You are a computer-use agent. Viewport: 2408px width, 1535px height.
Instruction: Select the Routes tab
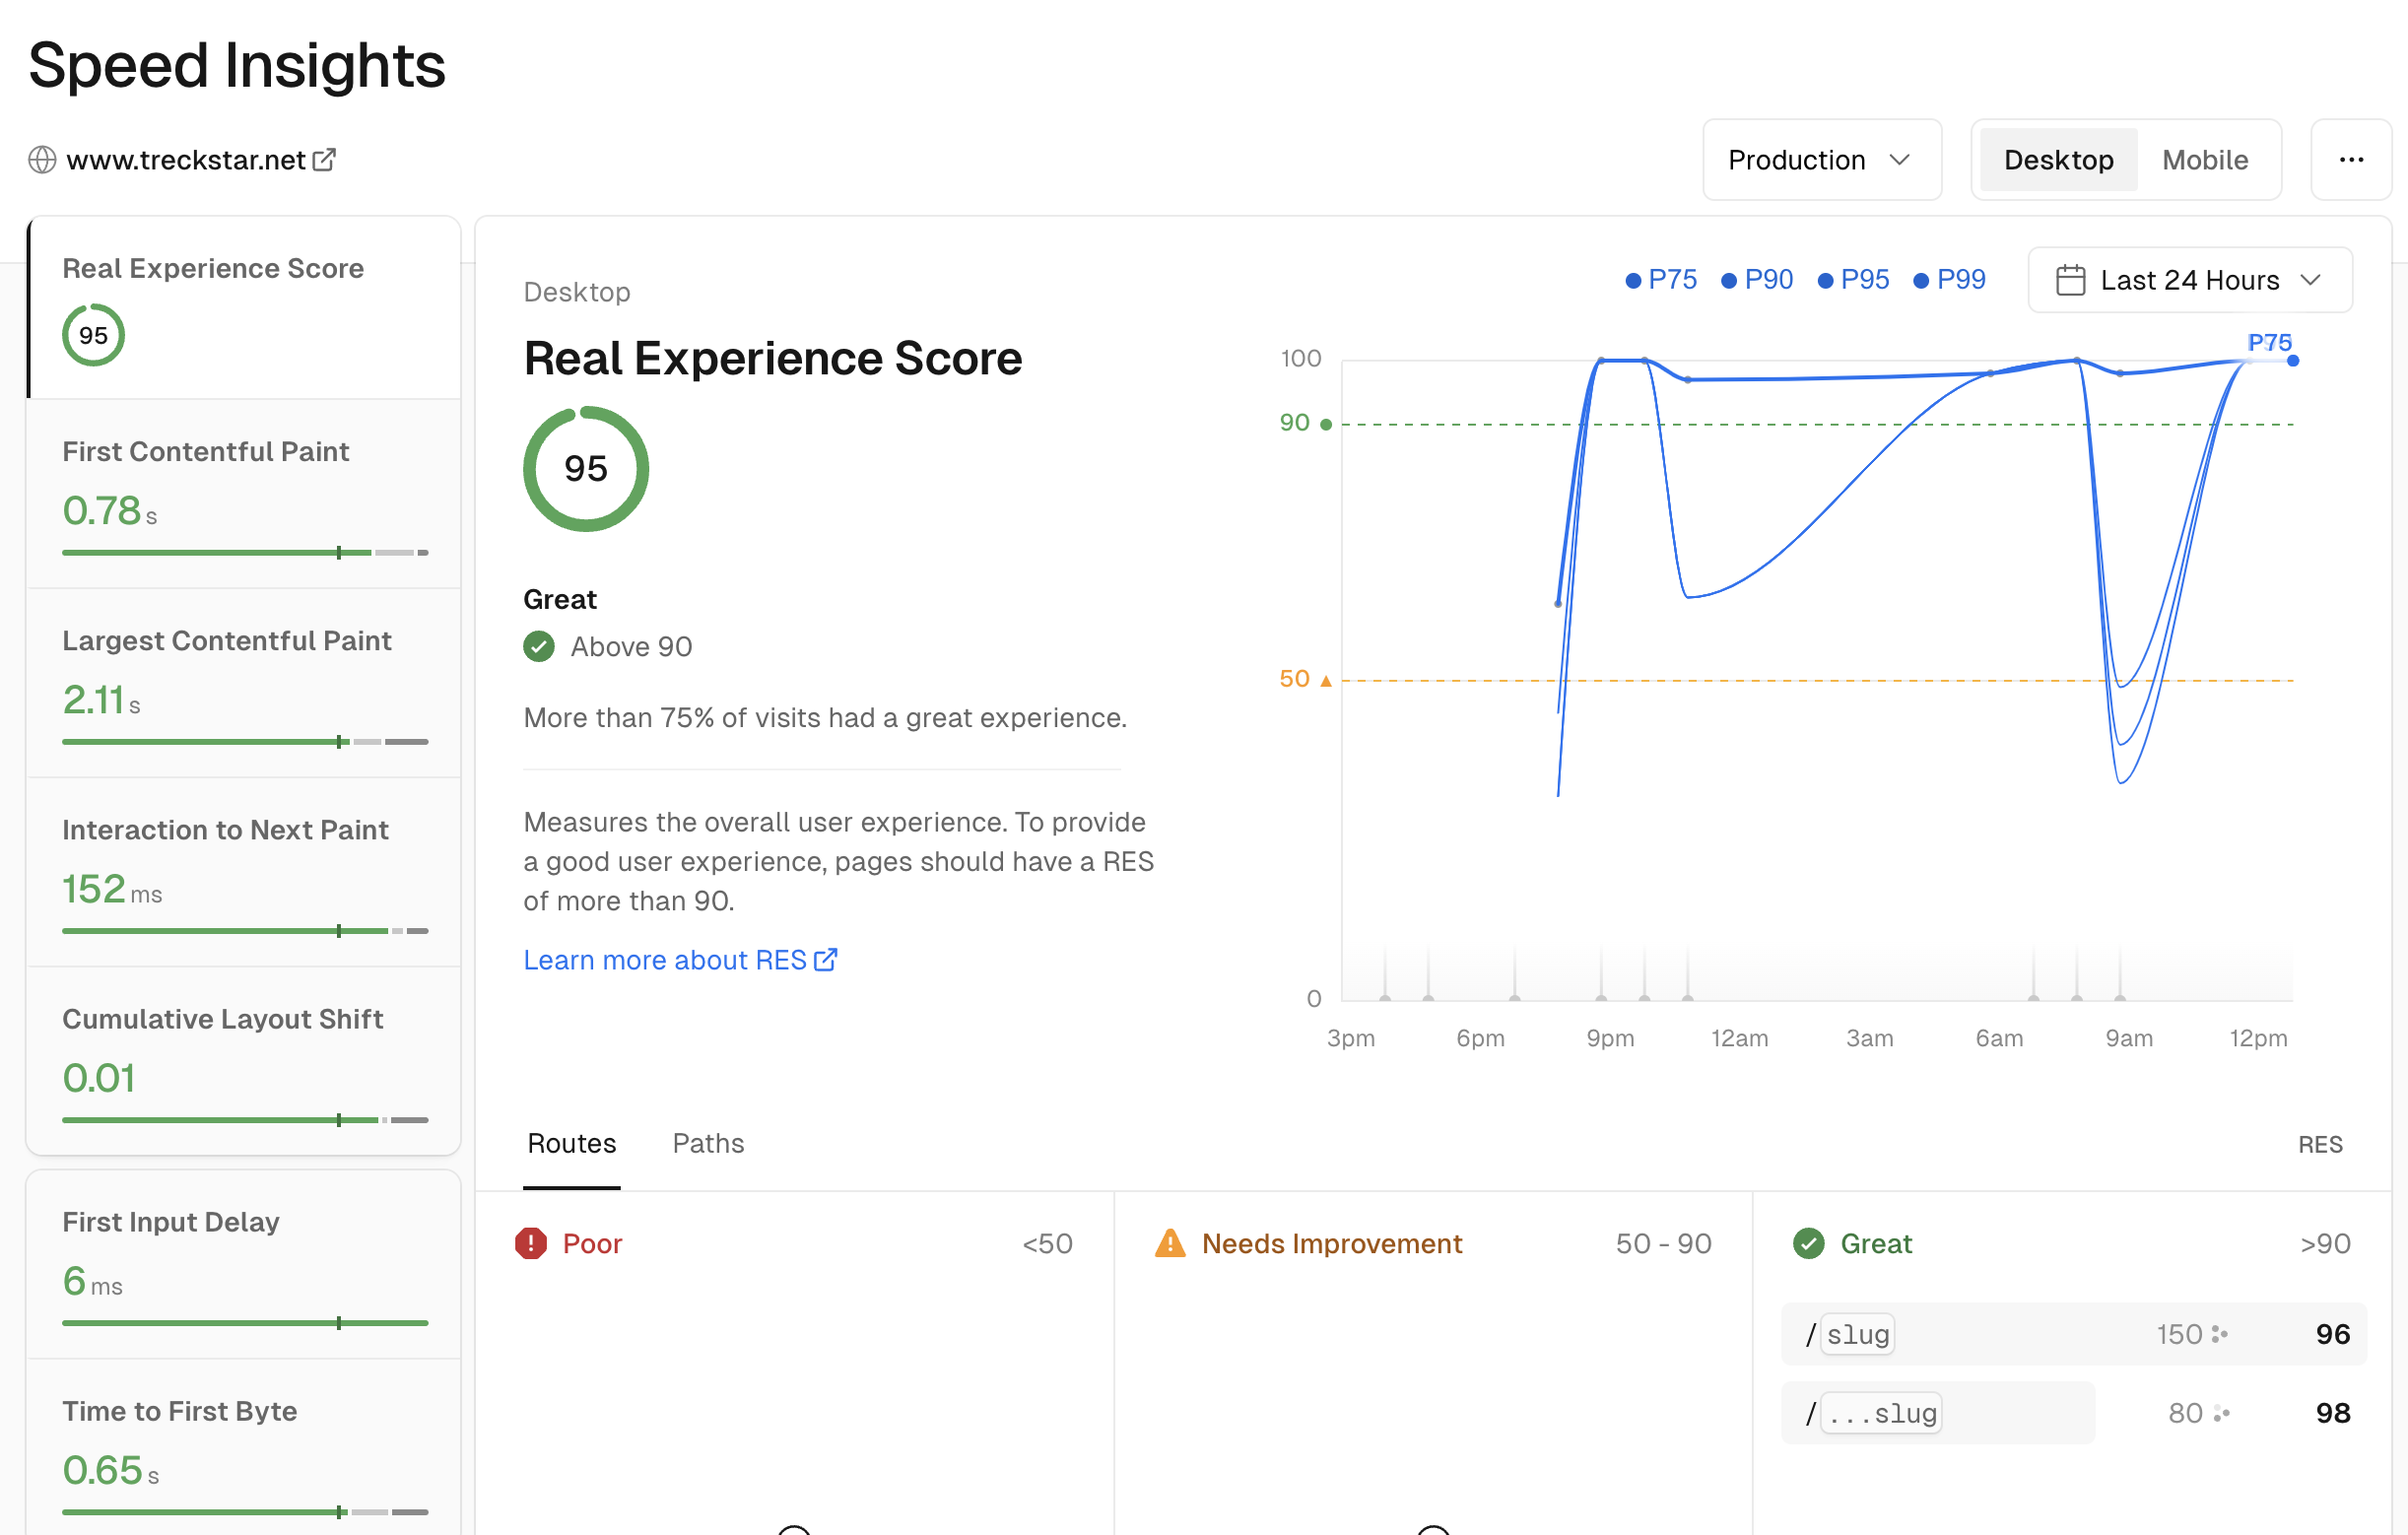pos(571,1143)
